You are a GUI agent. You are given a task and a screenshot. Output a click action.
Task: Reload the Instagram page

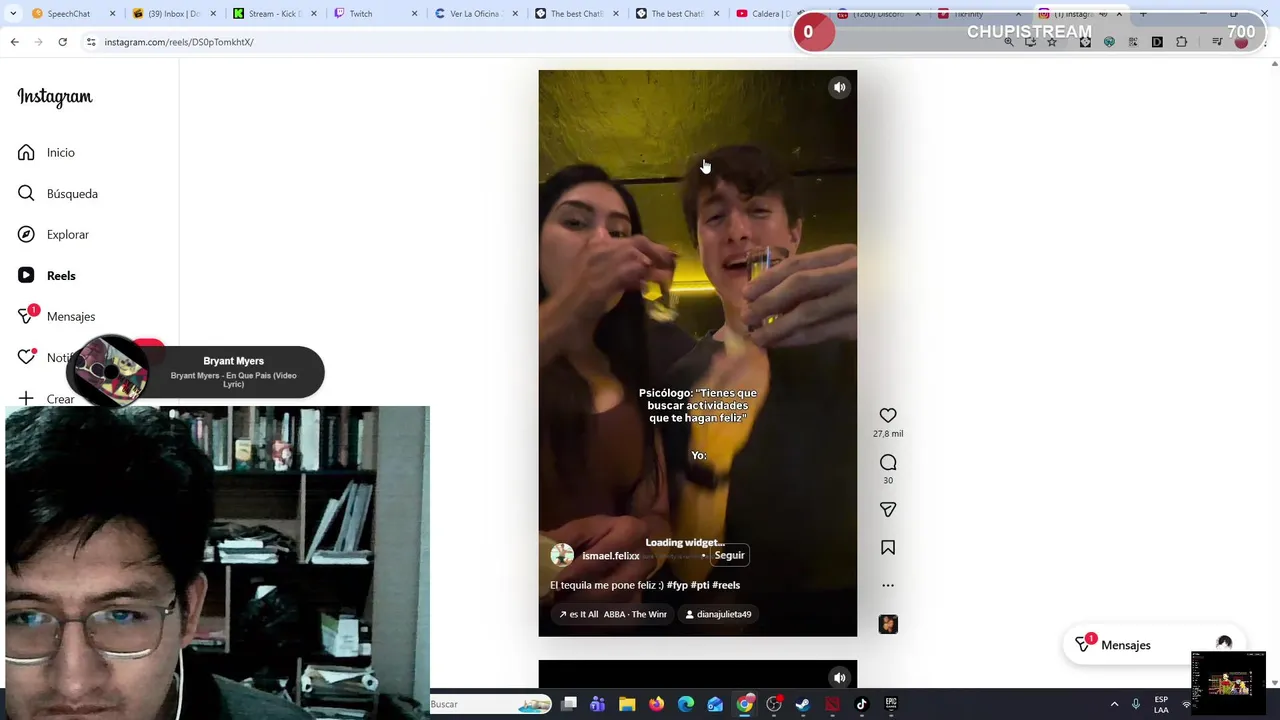[62, 42]
